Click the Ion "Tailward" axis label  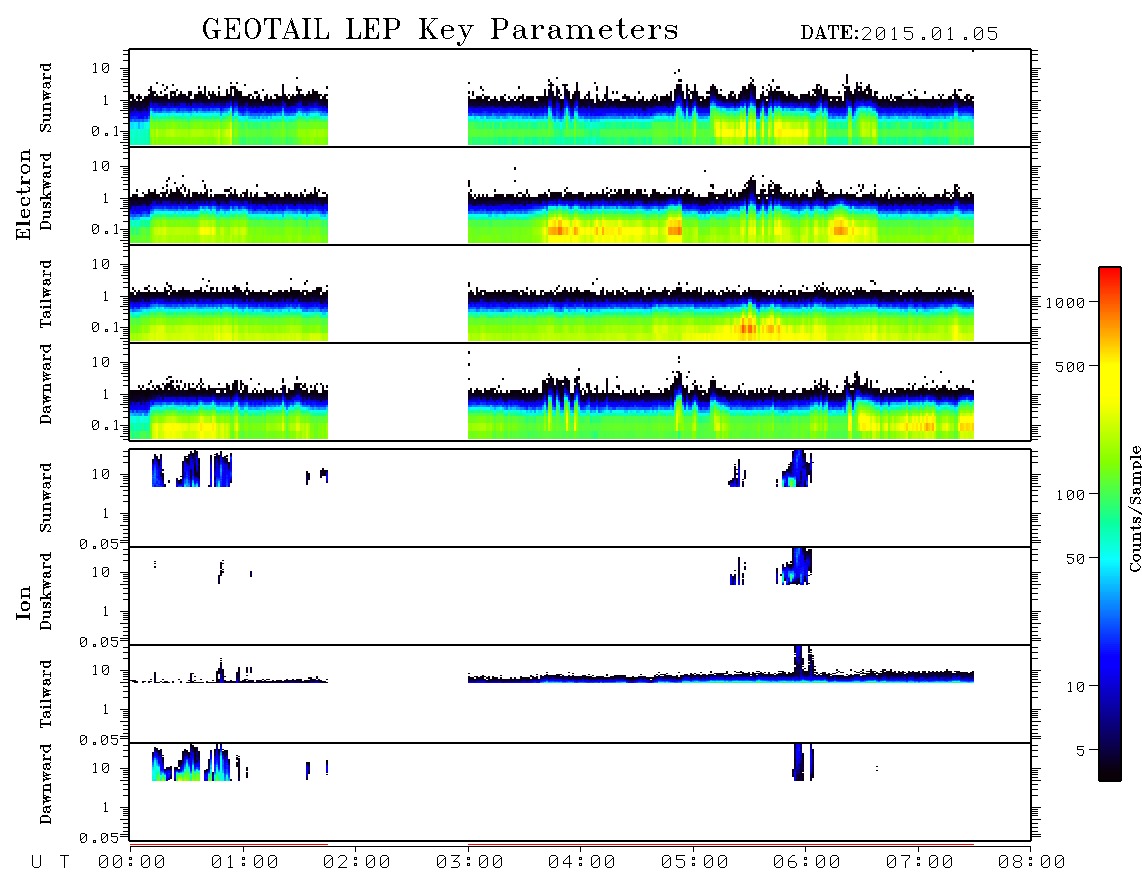[46, 694]
